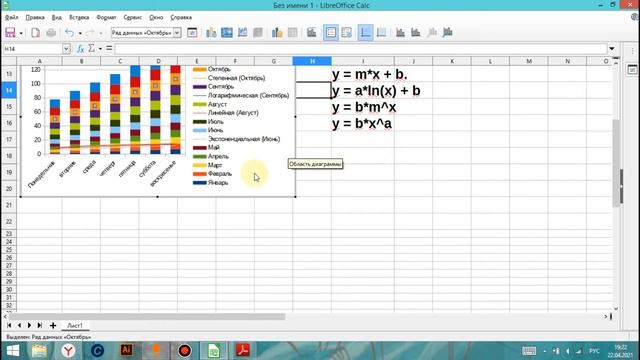The height and width of the screenshot is (360, 640).
Task: Open the Файл menu
Action: [x=11, y=18]
